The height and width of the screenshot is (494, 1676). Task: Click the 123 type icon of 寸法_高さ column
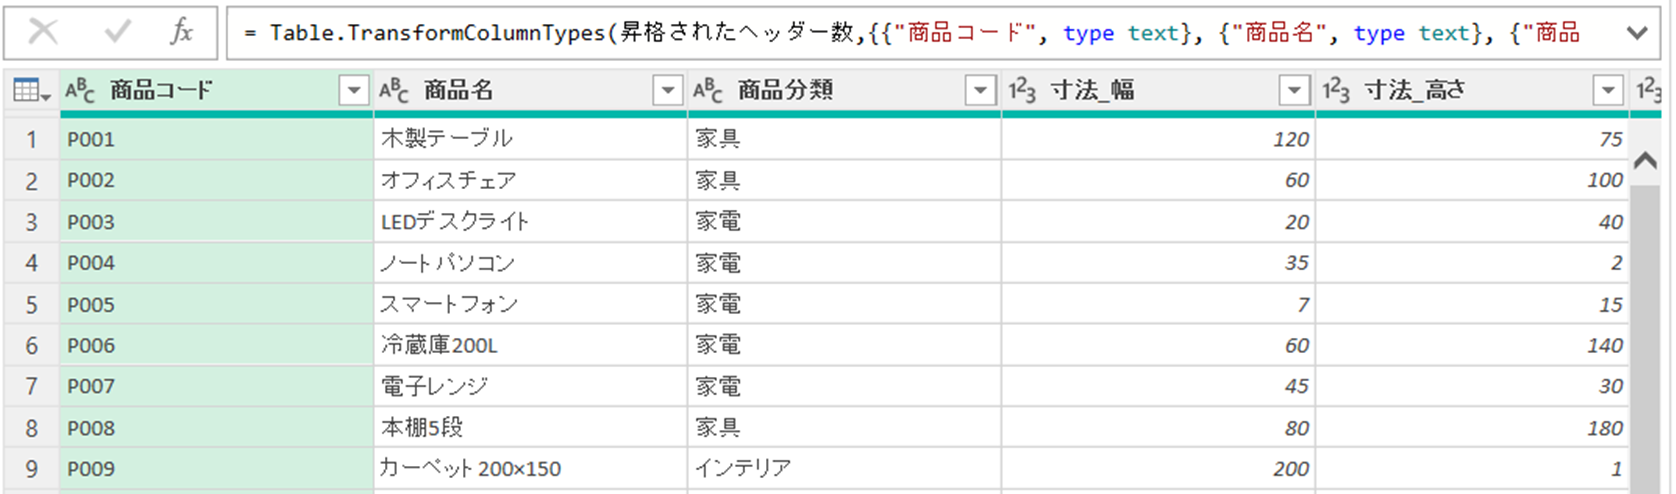click(1336, 91)
